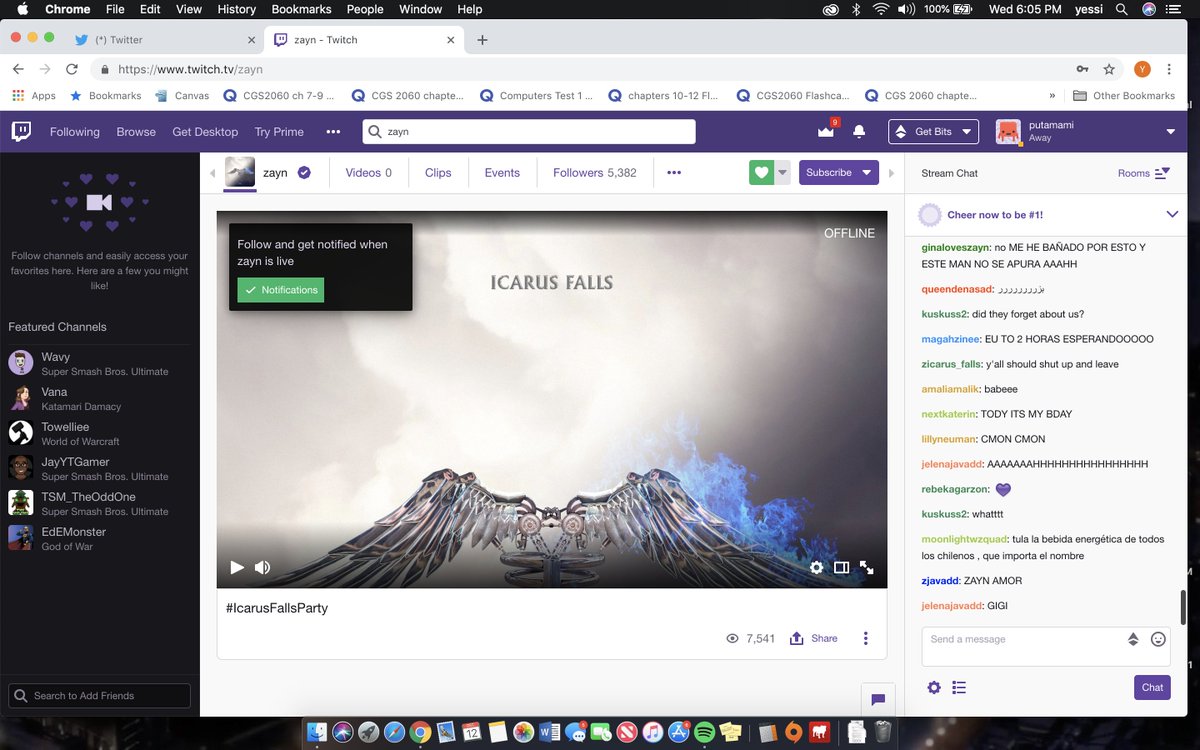Enter fullscreen on the video player
Viewport: 1200px width, 750px height.
coord(866,567)
